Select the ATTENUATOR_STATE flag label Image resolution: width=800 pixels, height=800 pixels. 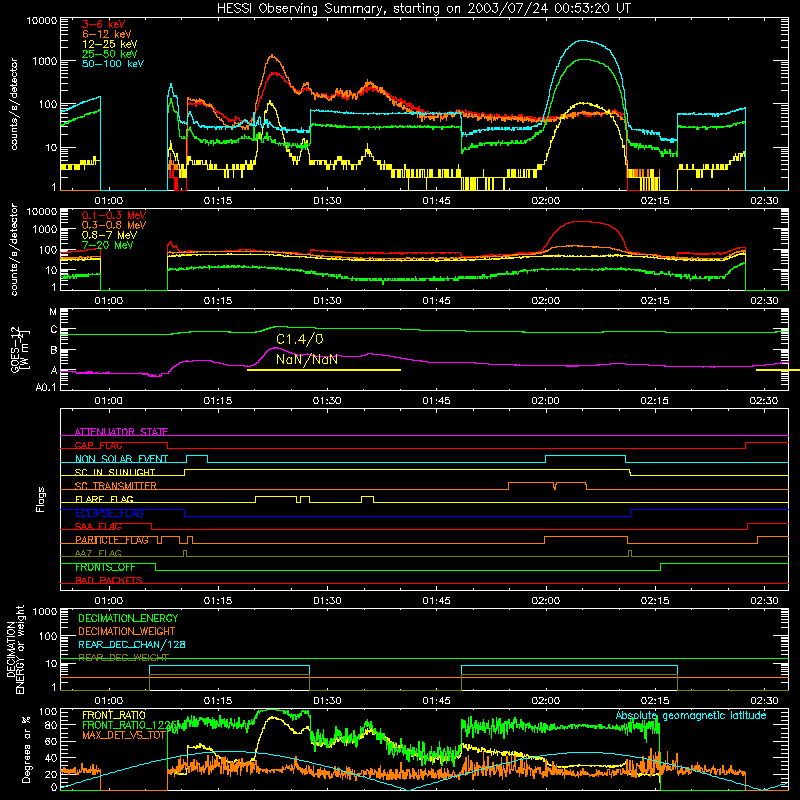(121, 432)
